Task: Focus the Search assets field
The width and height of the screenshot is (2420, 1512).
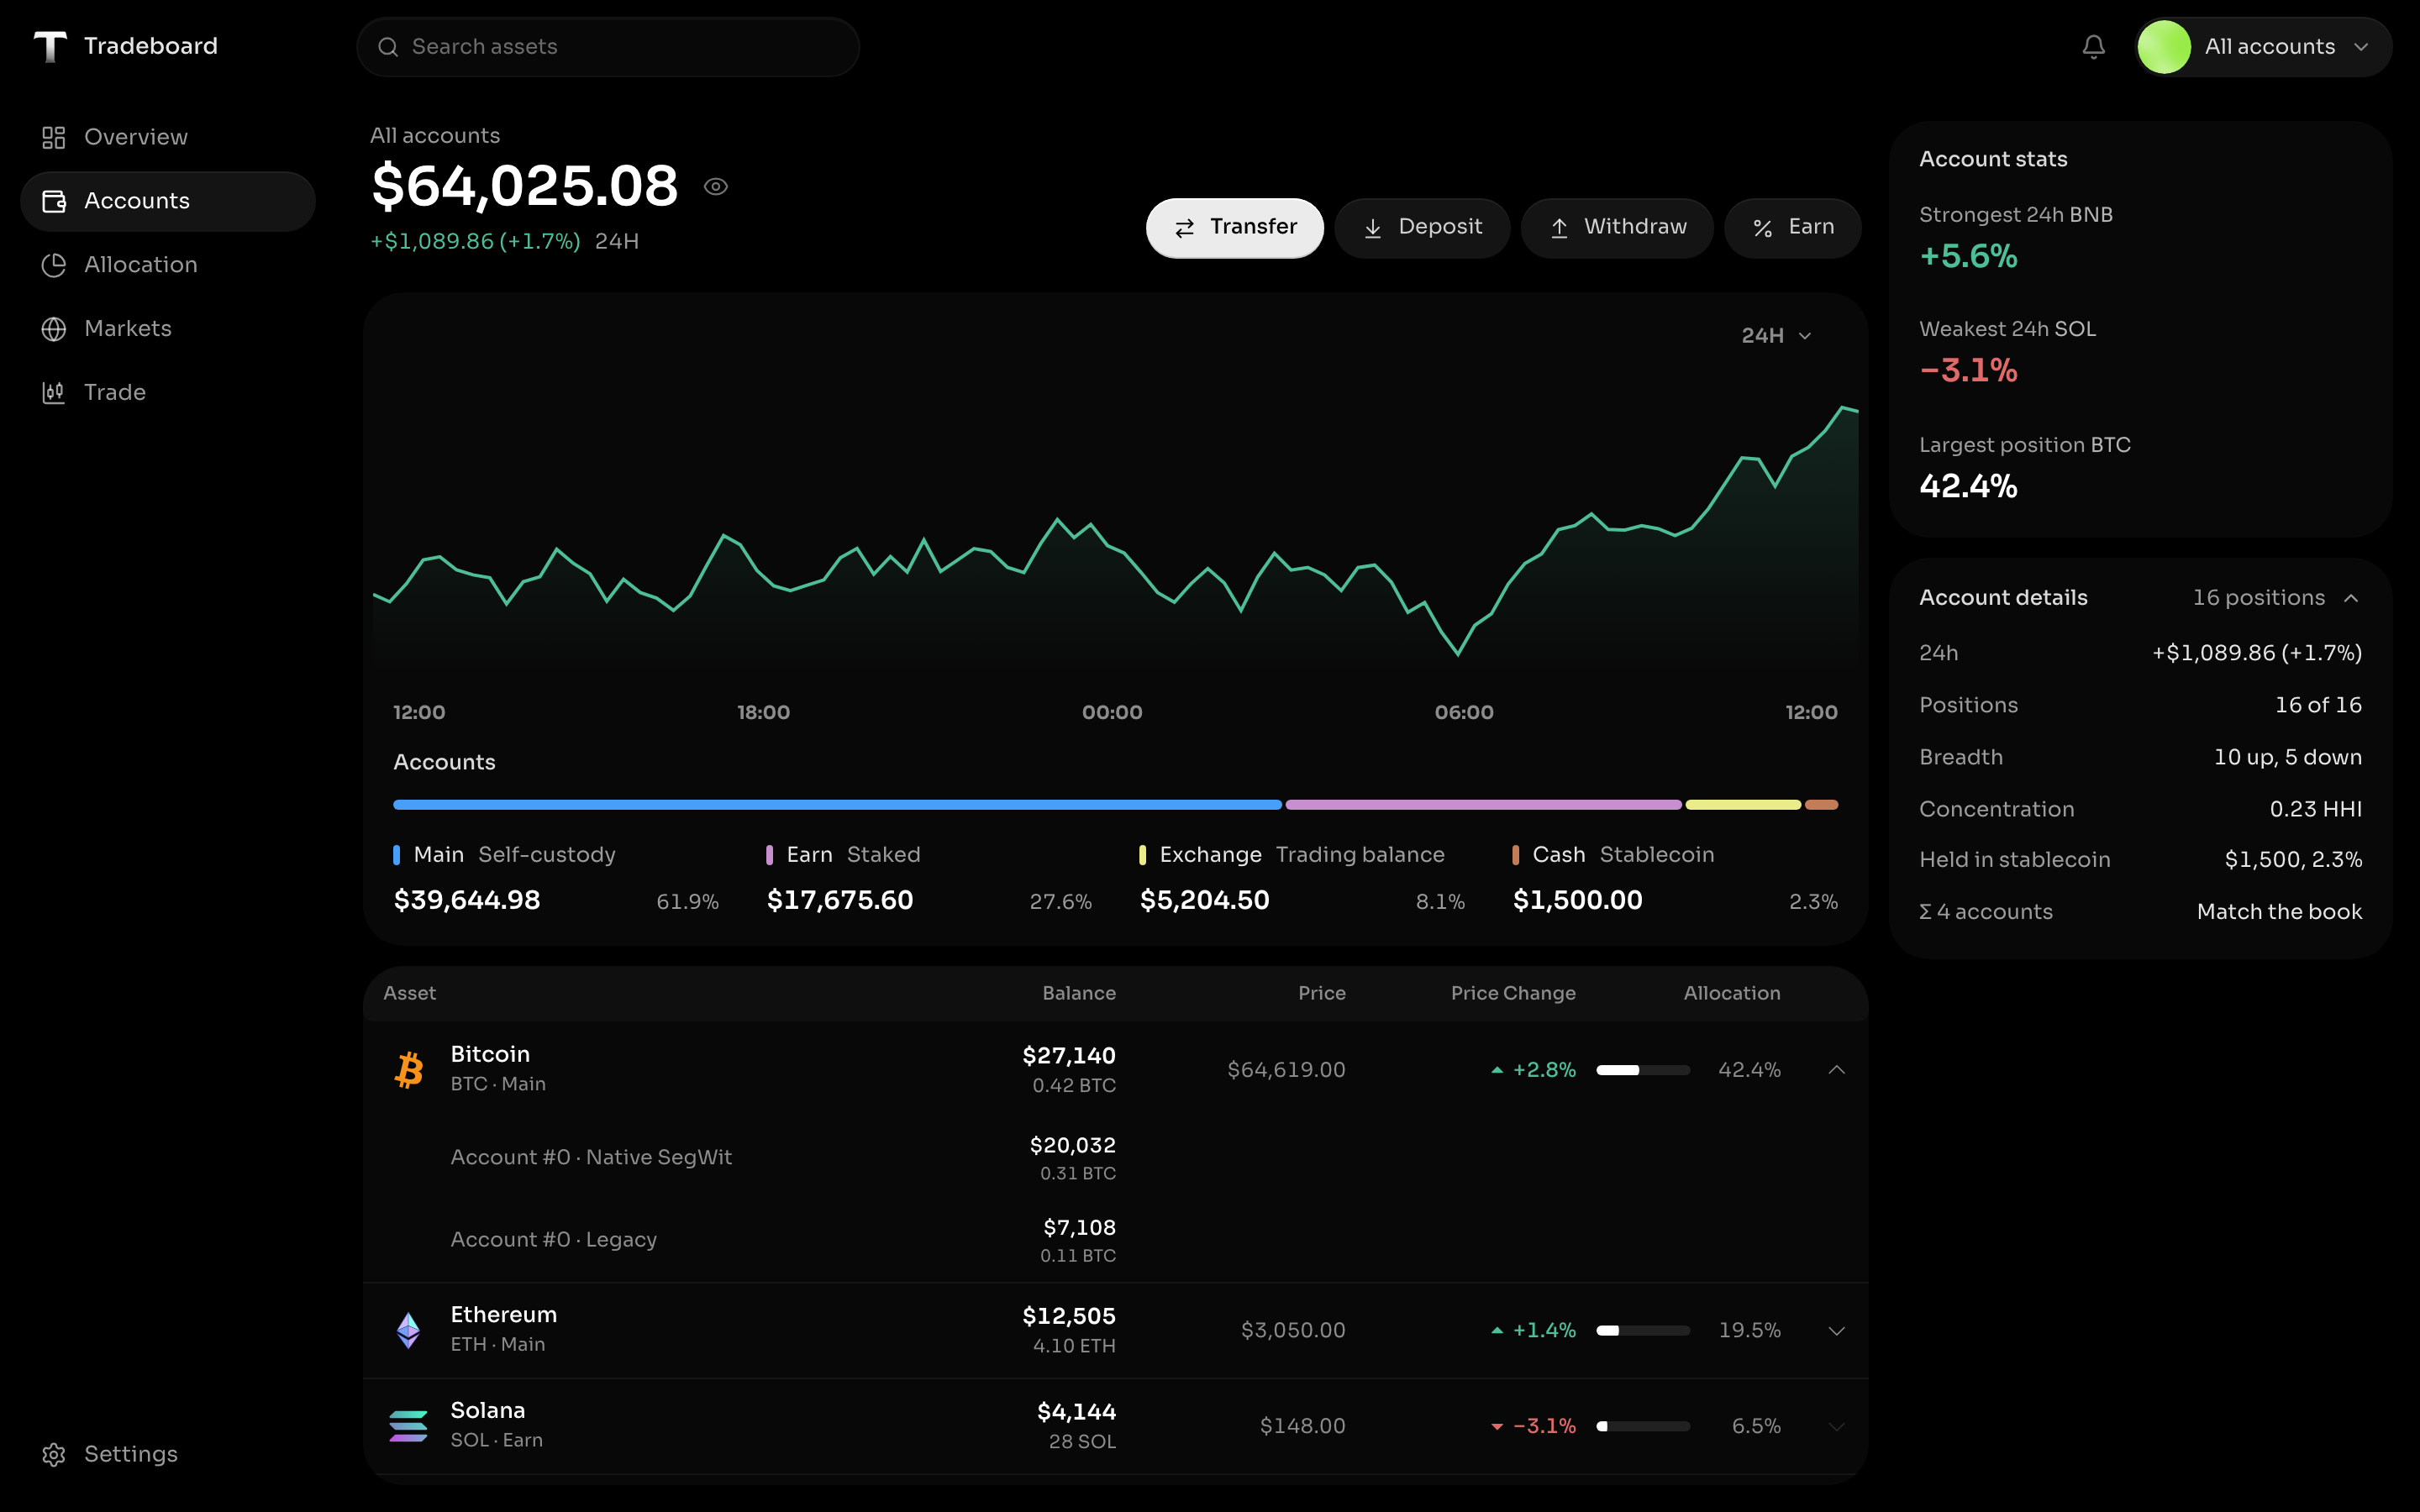Action: (608, 47)
